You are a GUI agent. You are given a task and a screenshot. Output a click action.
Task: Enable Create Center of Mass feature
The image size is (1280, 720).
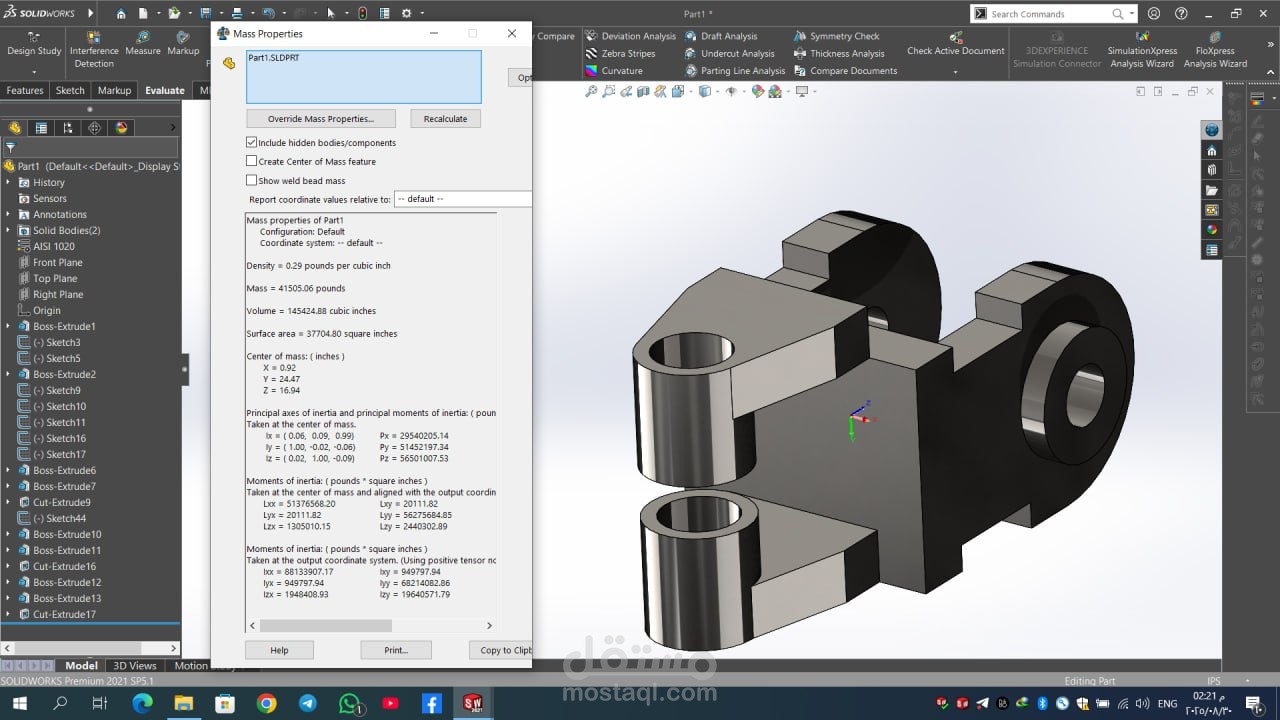click(252, 161)
